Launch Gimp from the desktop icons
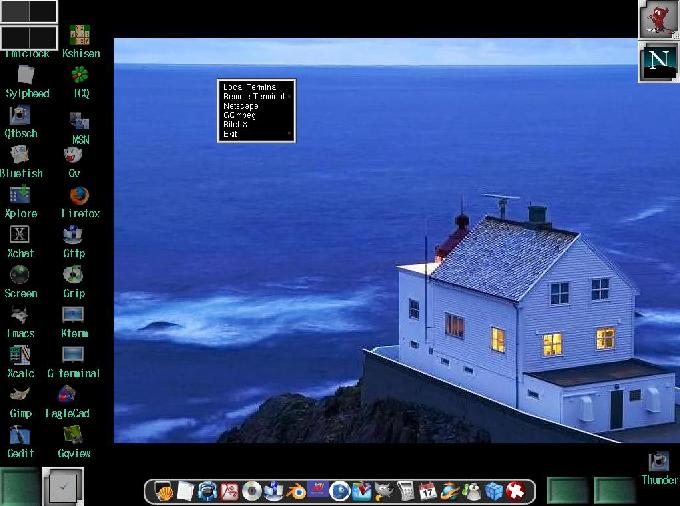Image resolution: width=680 pixels, height=506 pixels. pyautogui.click(x=20, y=395)
